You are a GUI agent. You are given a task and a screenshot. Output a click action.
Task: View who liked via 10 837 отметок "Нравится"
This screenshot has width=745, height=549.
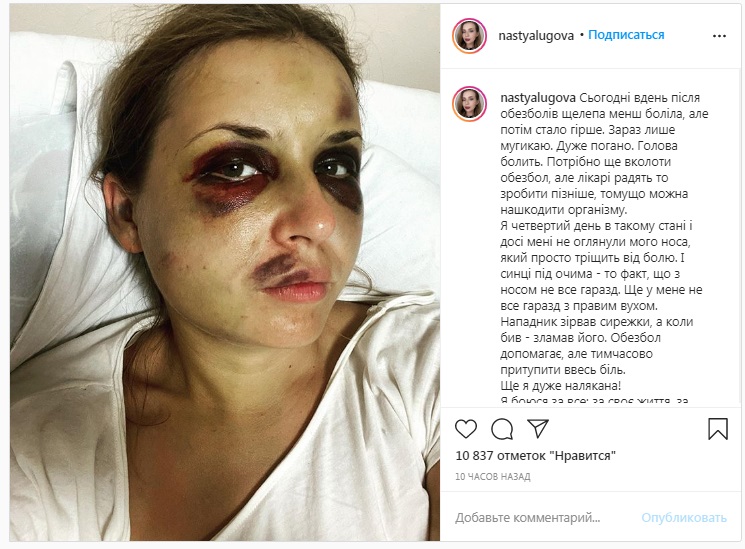click(535, 455)
